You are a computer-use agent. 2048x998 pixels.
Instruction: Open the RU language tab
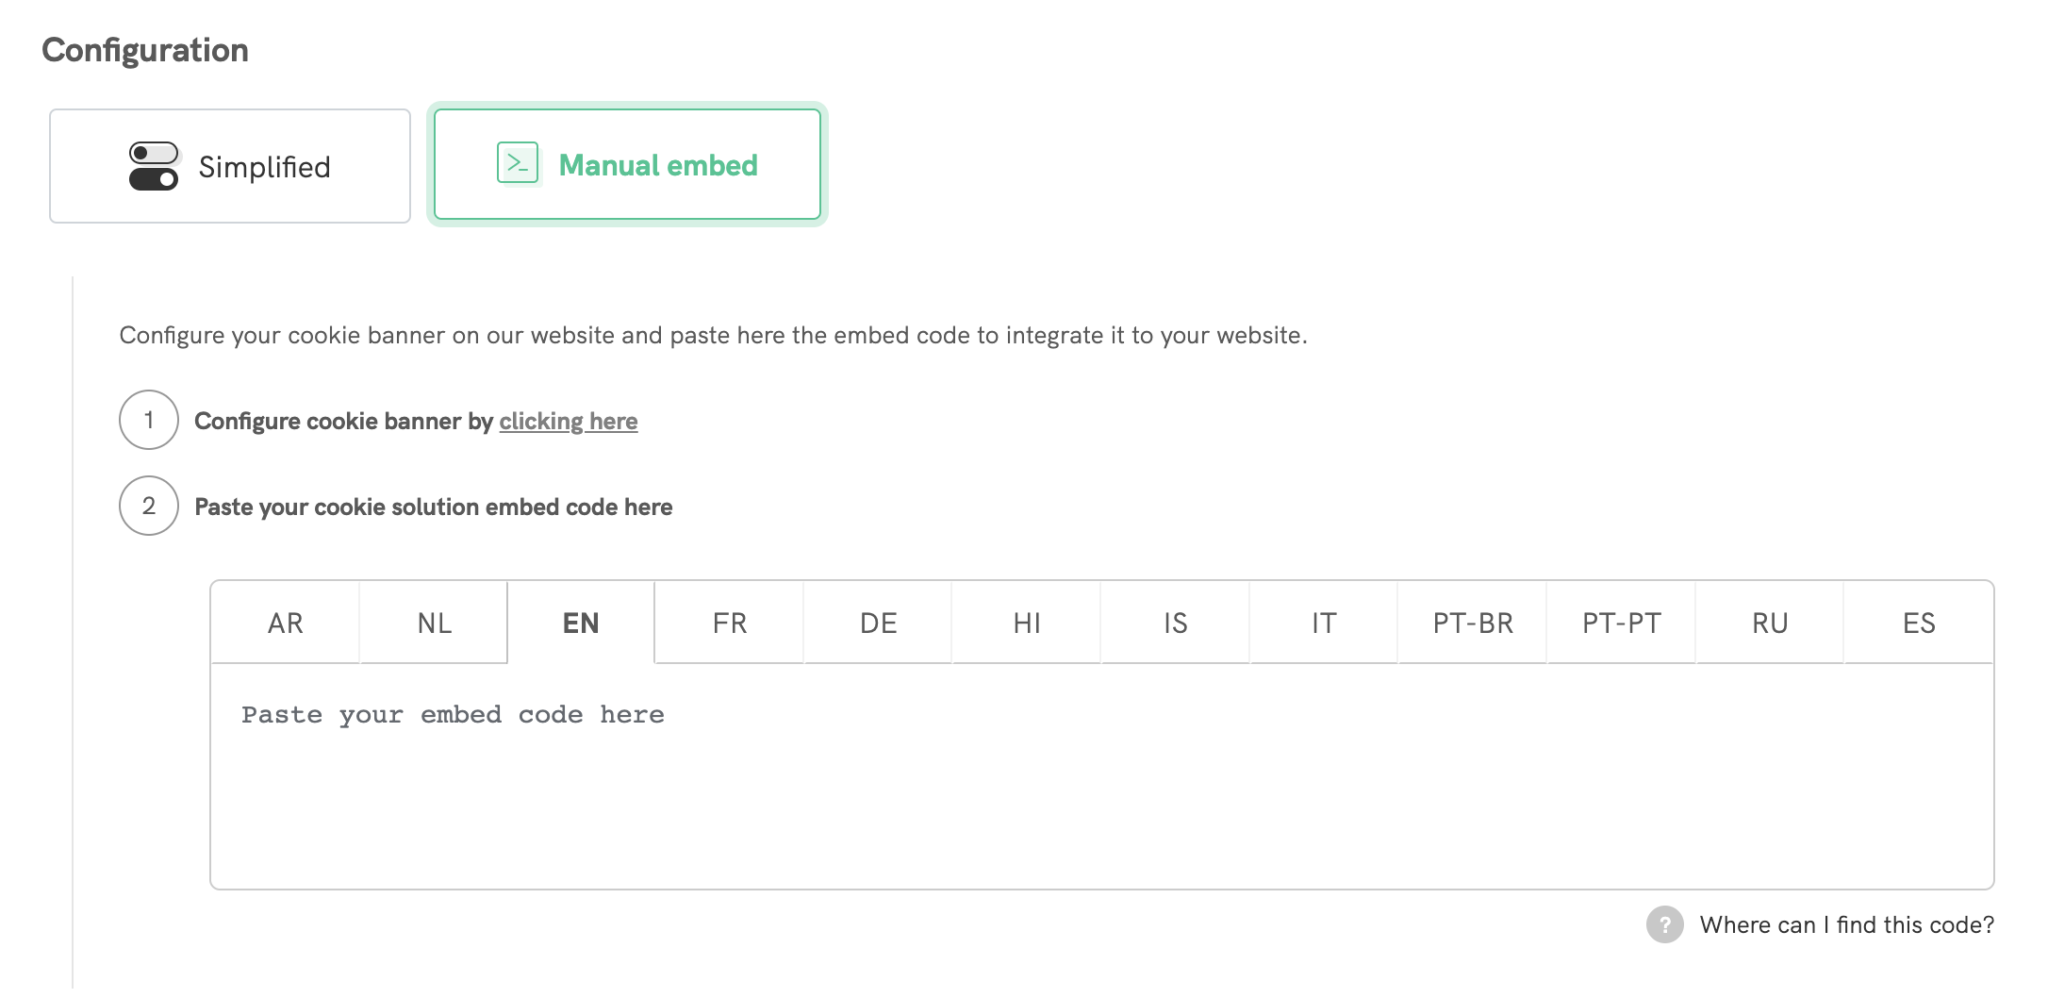coord(1768,622)
